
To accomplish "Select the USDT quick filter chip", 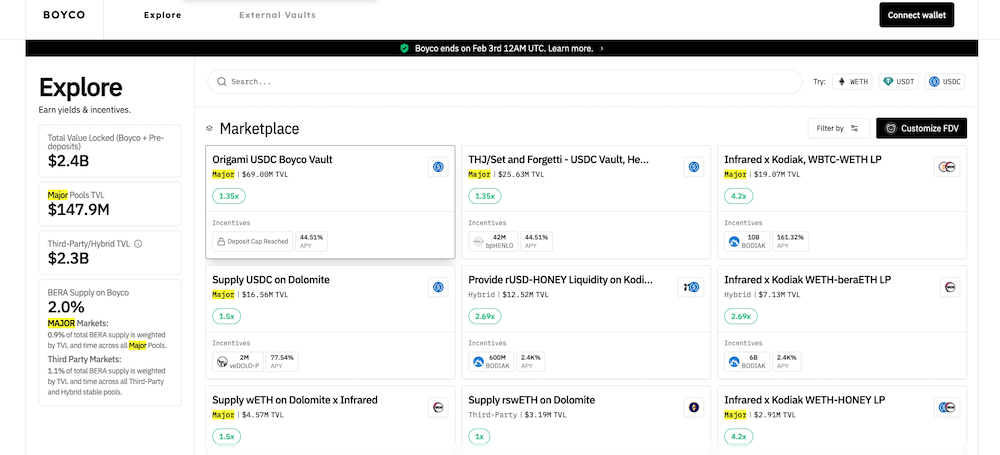I will point(898,82).
